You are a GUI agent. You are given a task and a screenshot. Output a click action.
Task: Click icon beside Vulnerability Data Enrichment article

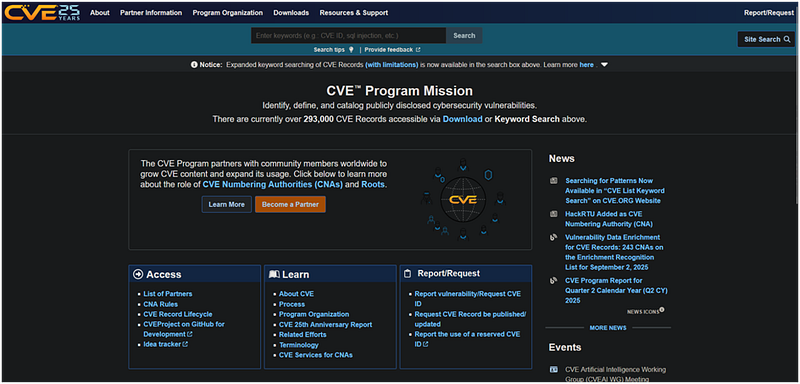(554, 237)
